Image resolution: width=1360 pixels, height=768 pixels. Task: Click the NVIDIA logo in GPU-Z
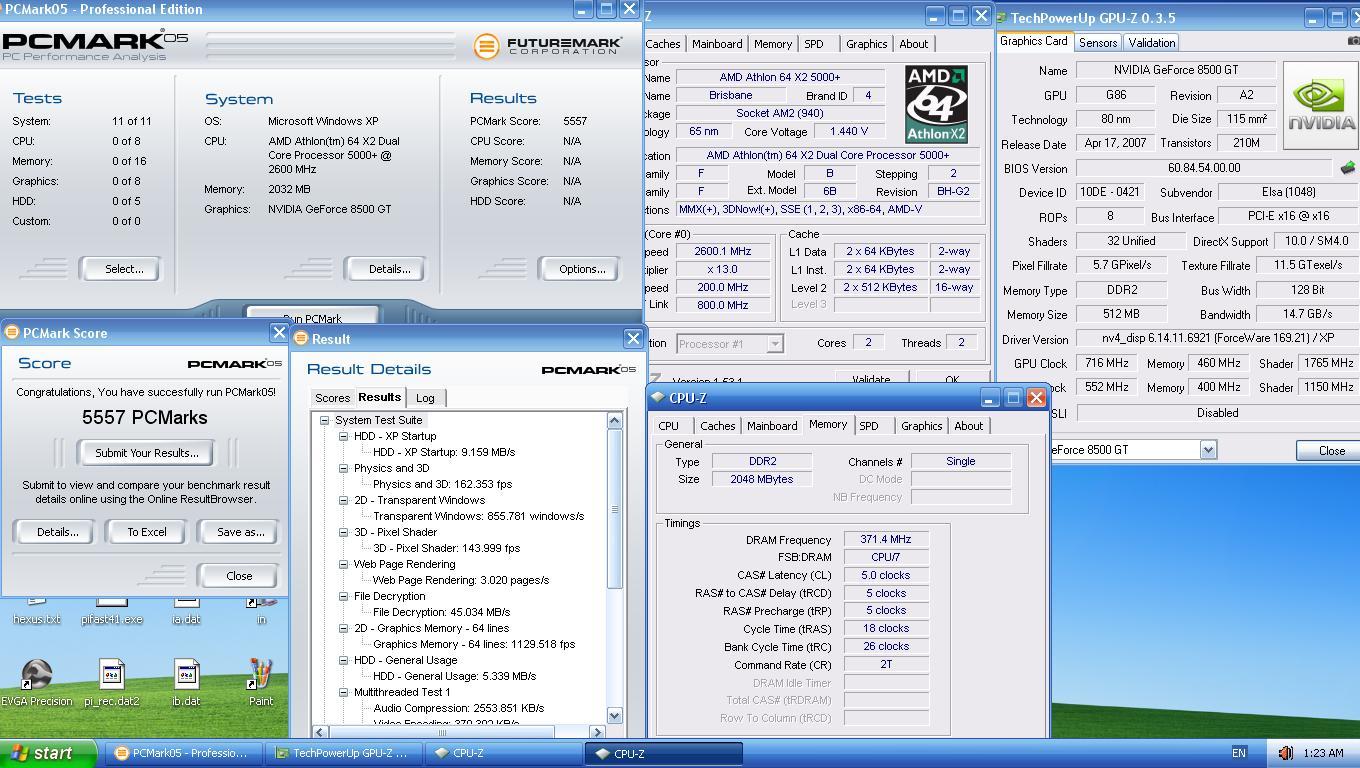click(1321, 105)
